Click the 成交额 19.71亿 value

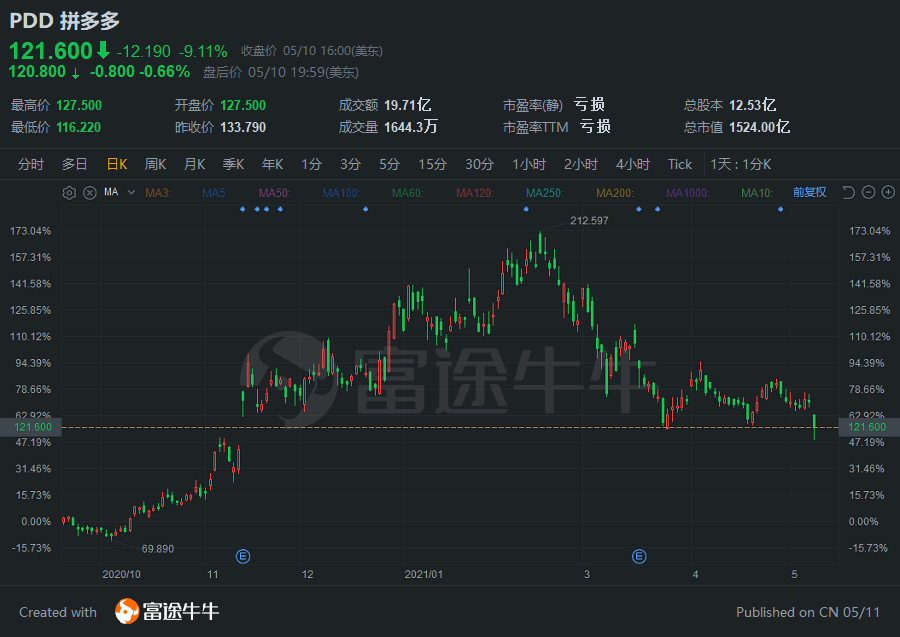408,105
